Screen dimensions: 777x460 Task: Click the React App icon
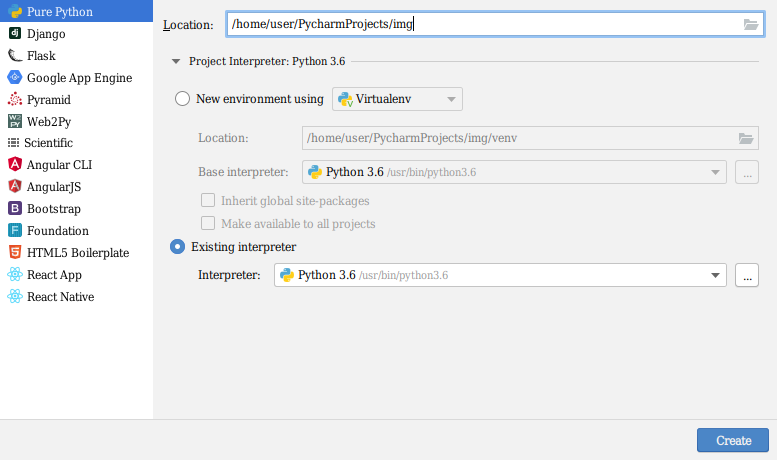[x=15, y=274]
